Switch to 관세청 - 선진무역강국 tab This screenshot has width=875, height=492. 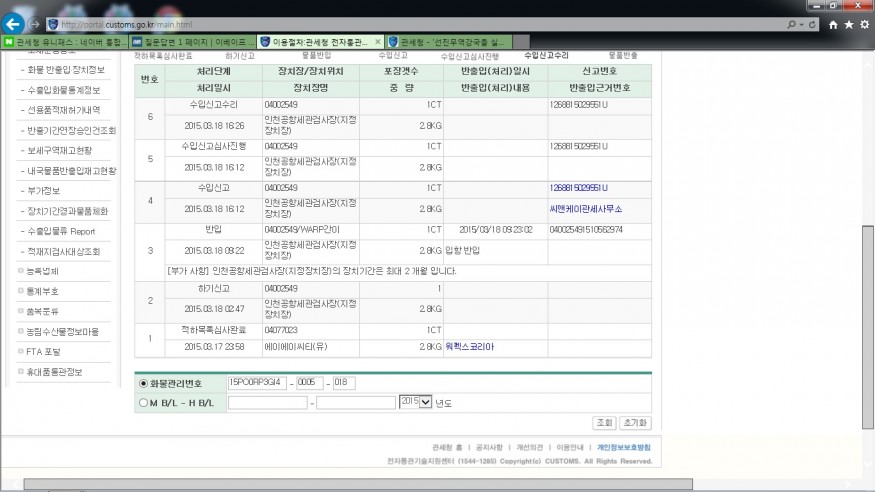pyautogui.click(x=449, y=42)
